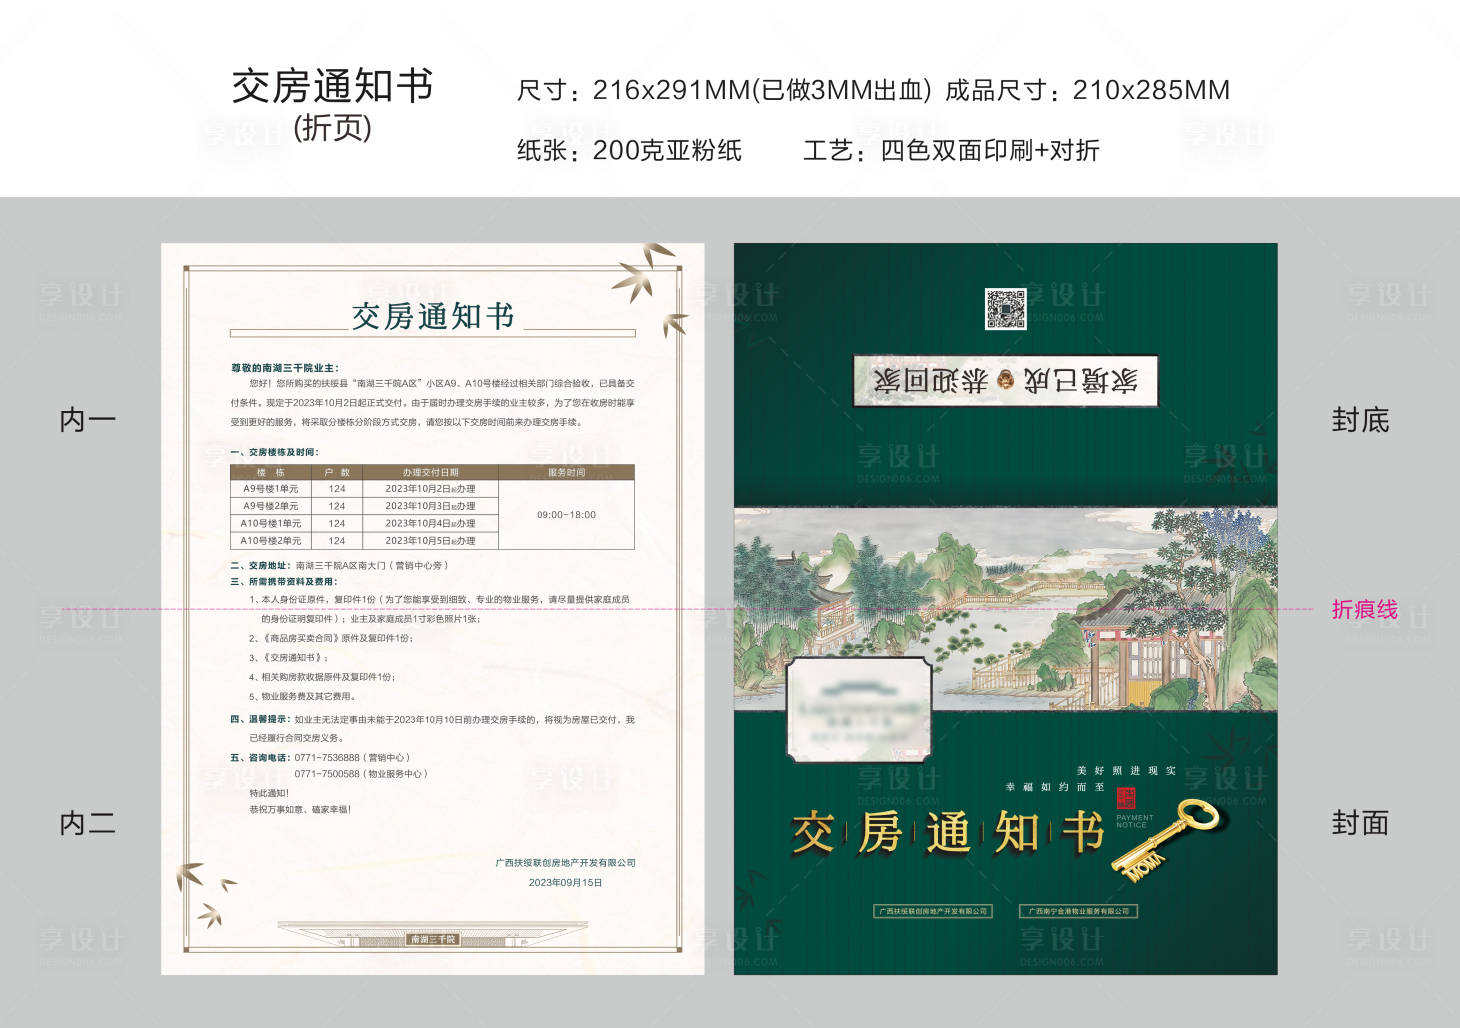
Task: Select the 封底 label
Action: (1360, 420)
